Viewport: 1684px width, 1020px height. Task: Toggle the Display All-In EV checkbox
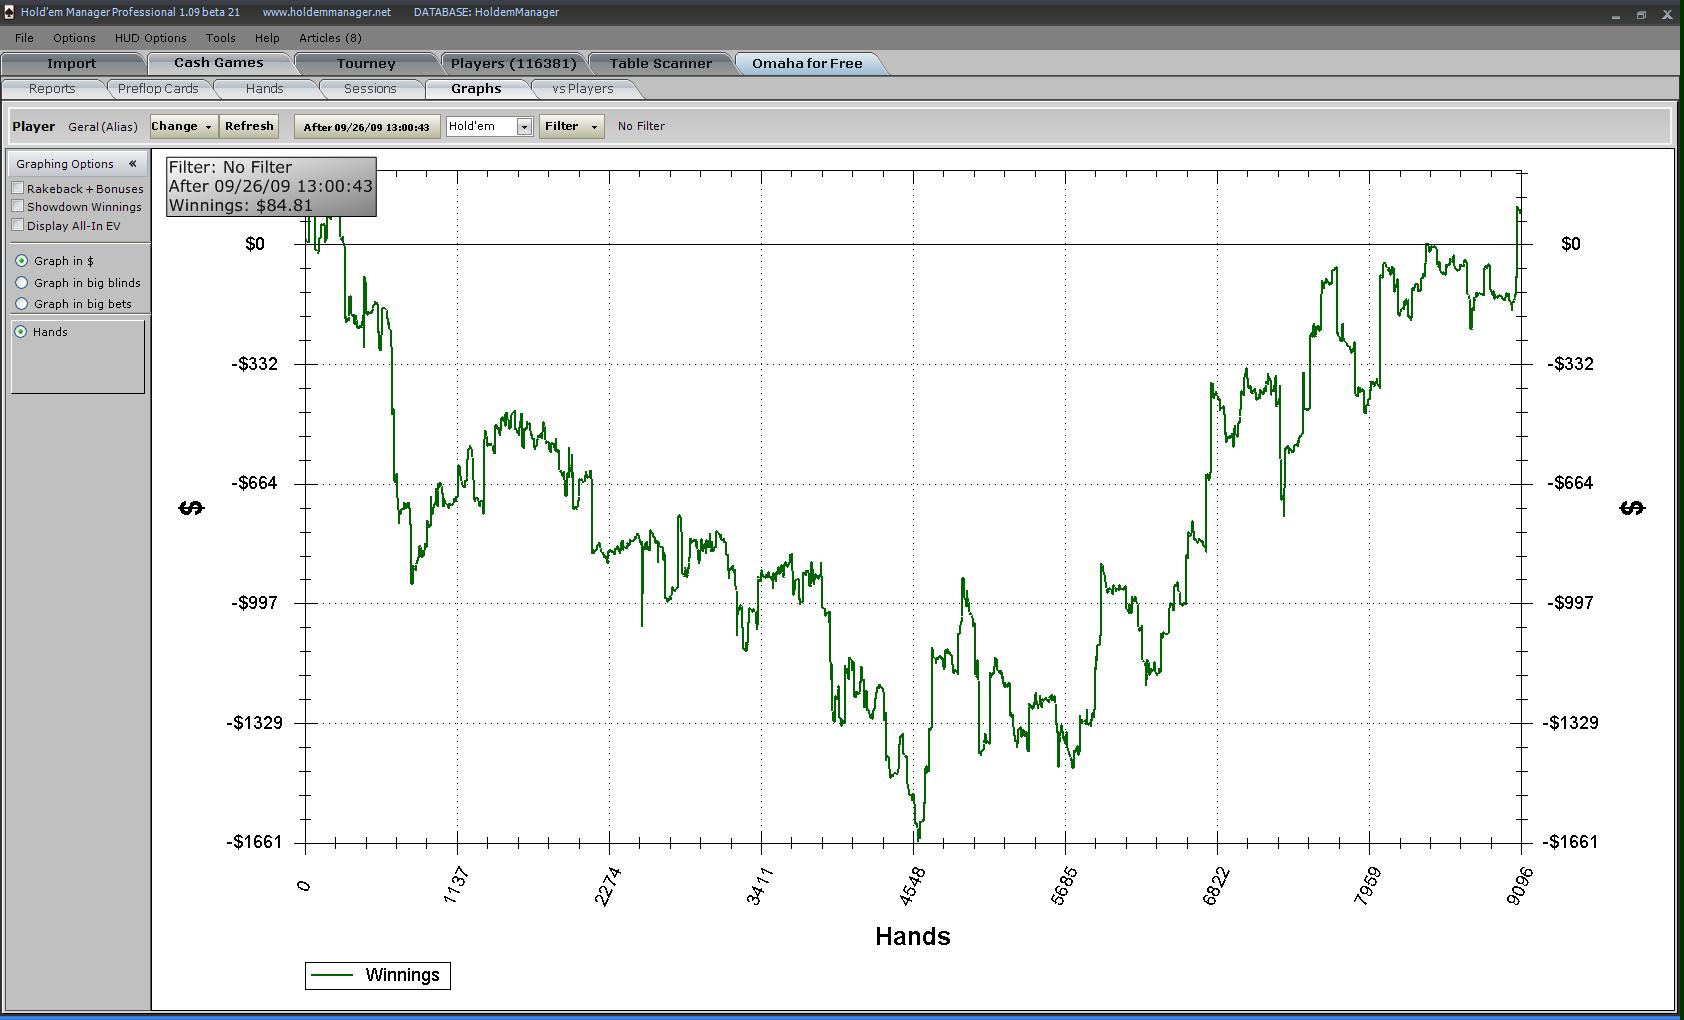point(18,225)
